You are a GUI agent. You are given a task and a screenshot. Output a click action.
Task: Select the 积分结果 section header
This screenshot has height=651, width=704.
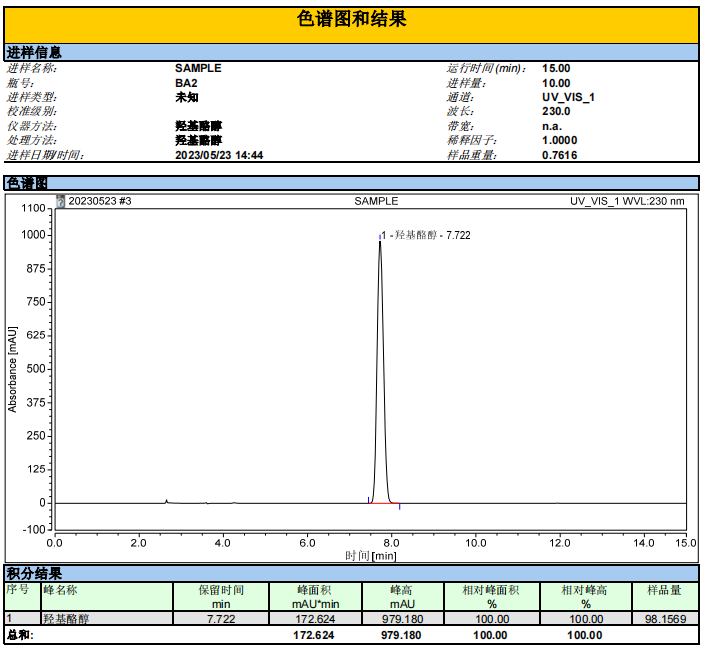tap(34, 574)
